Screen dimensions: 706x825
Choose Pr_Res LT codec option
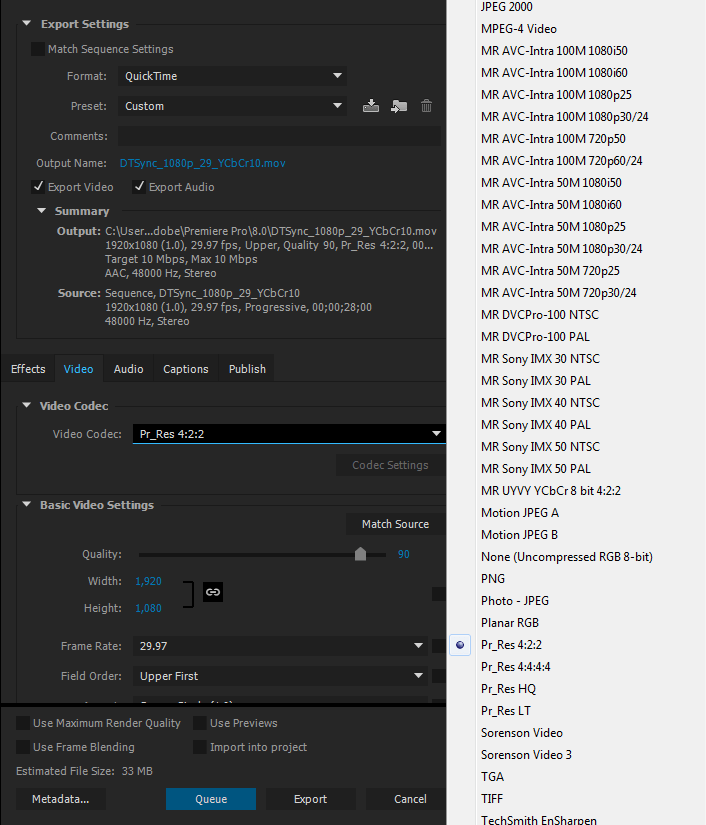pos(506,711)
